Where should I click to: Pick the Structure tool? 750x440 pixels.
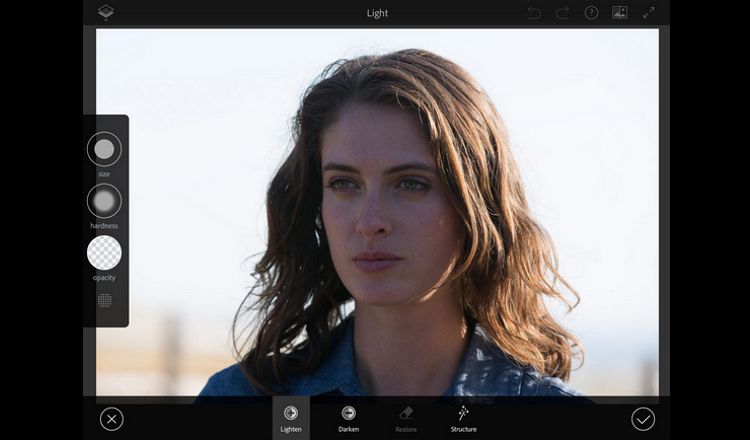tap(463, 413)
